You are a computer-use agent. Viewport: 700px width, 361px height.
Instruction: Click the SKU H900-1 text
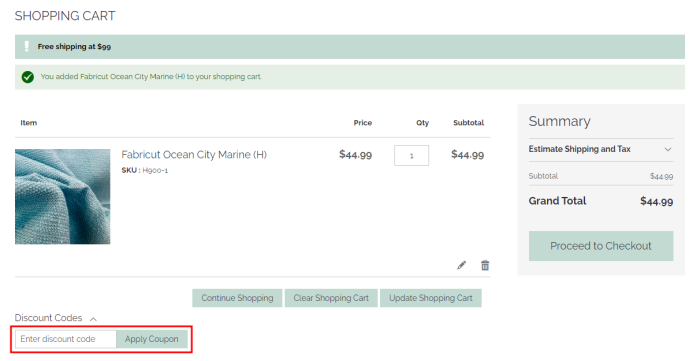tap(145, 170)
